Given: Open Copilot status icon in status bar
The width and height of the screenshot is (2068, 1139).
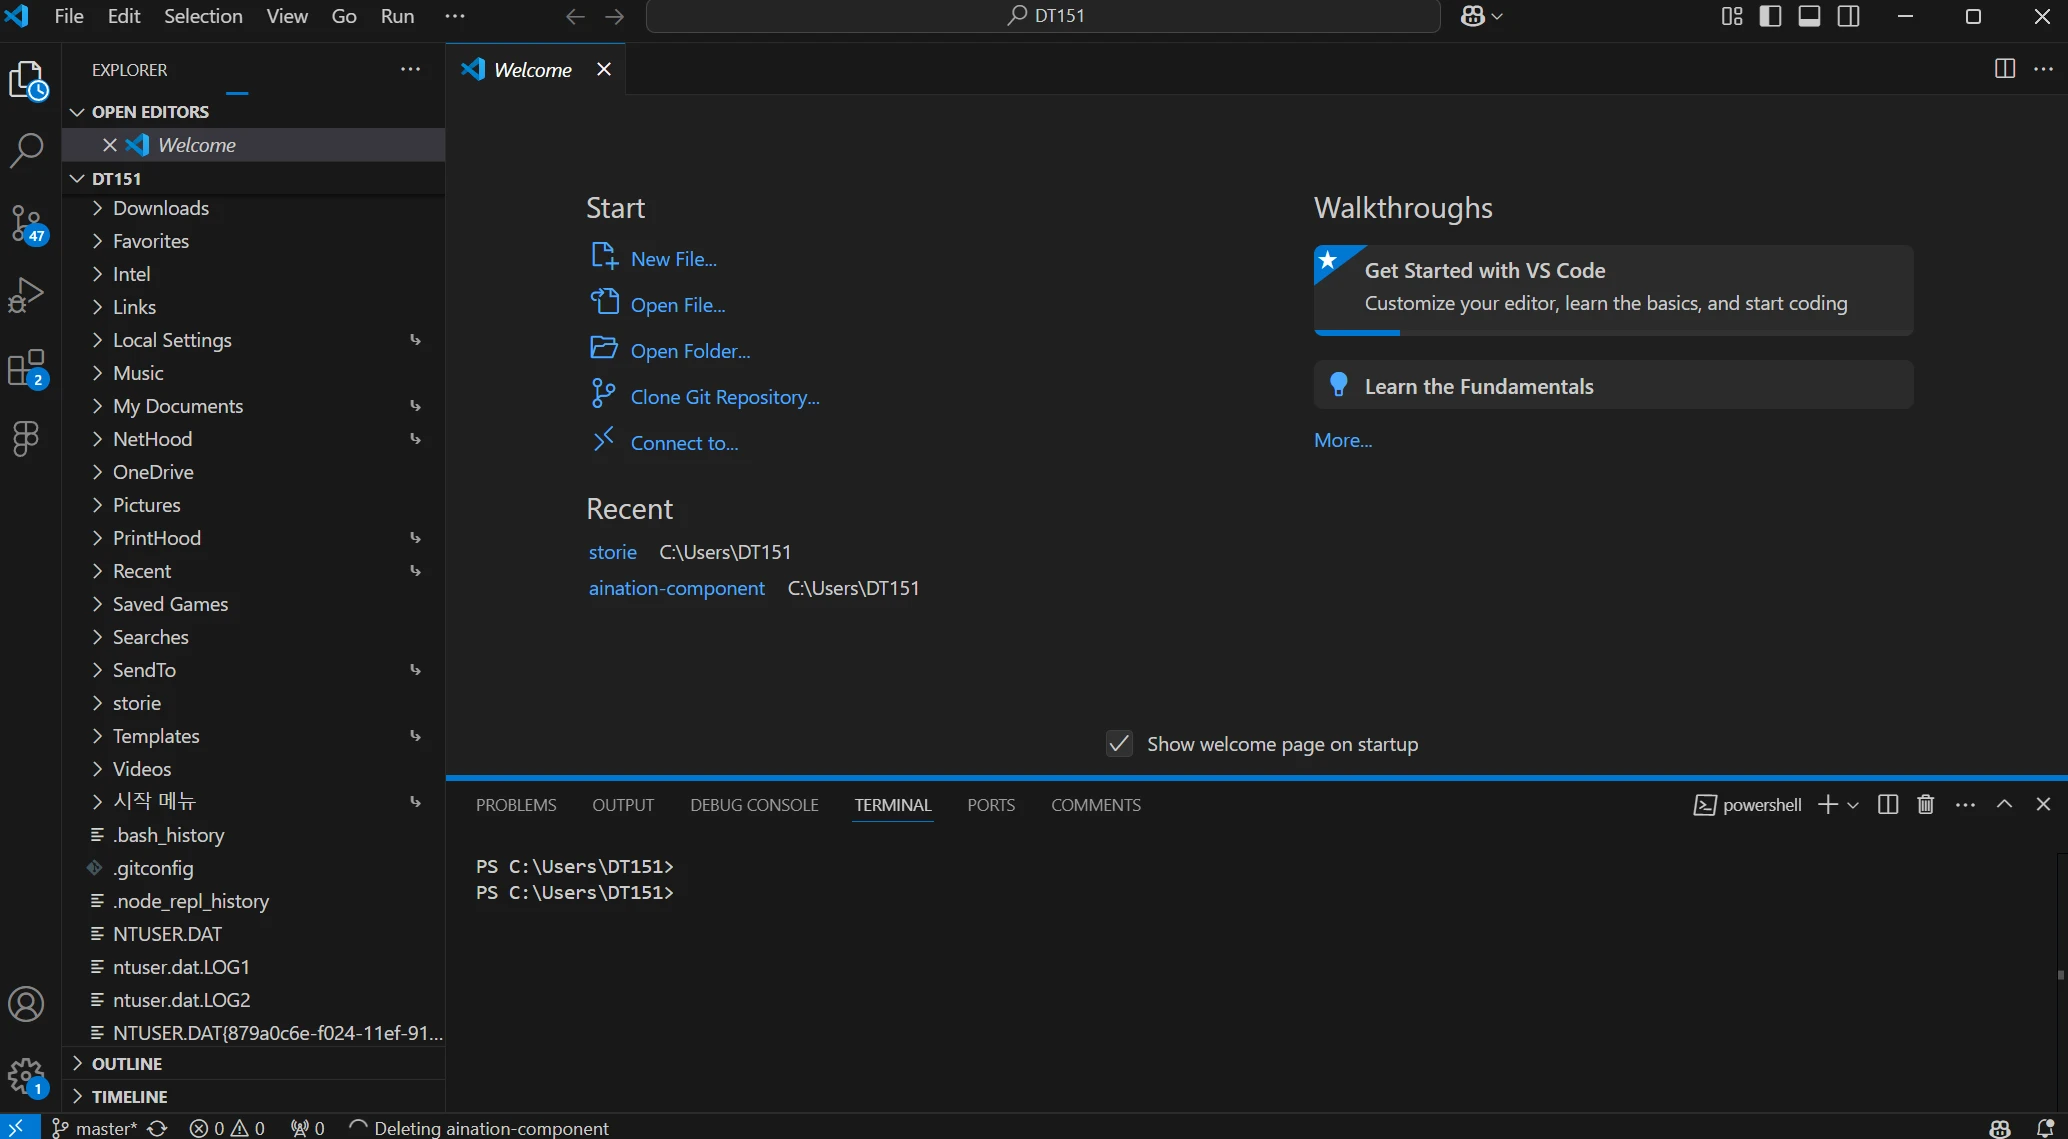Looking at the screenshot, I should point(2000,1128).
